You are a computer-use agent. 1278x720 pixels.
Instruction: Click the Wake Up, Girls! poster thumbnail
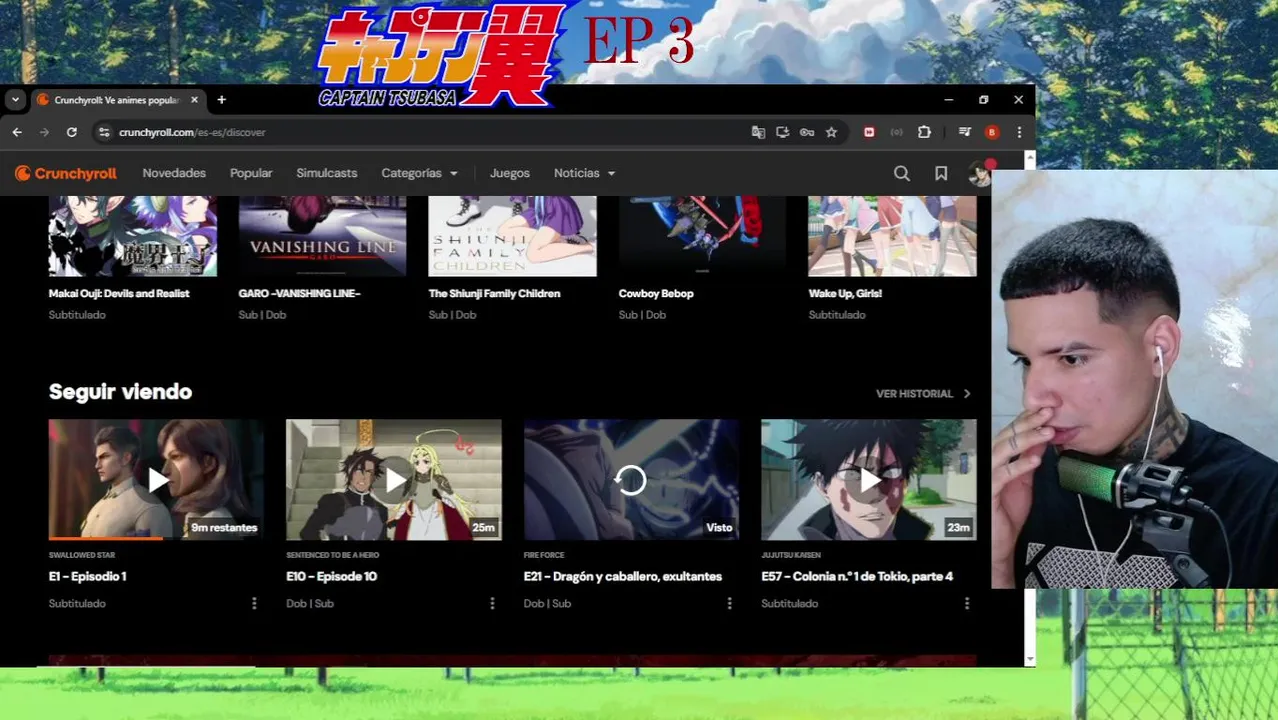tap(892, 236)
